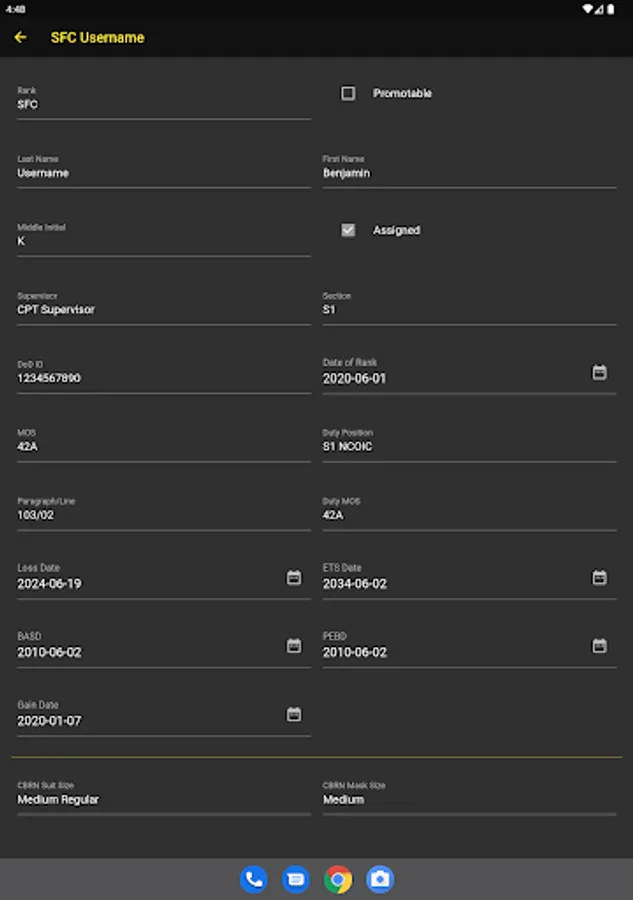
Task: Enable the Promotable checkbox
Action: (x=348, y=94)
